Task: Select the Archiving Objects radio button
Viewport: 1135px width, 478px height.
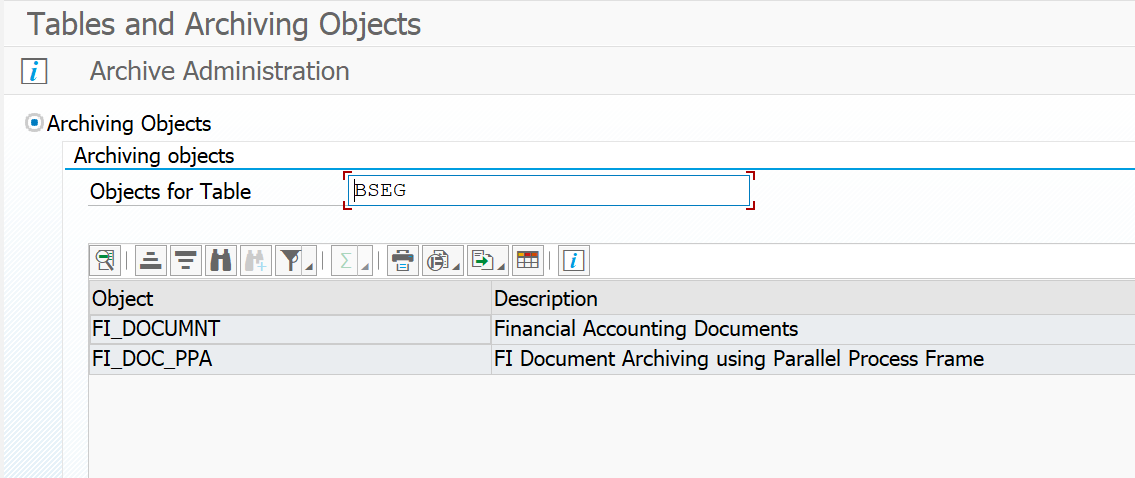Action: (35, 124)
